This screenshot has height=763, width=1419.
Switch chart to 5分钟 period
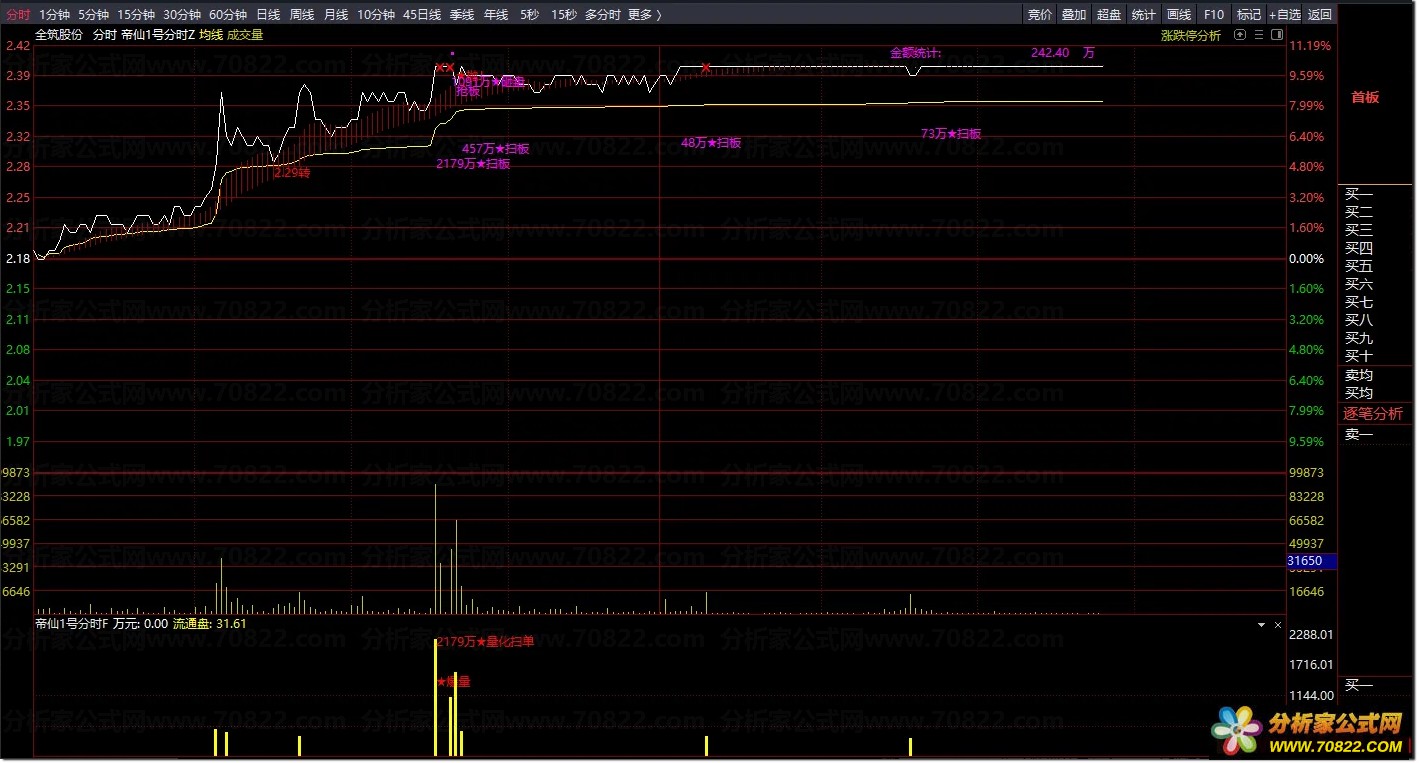pyautogui.click(x=94, y=14)
